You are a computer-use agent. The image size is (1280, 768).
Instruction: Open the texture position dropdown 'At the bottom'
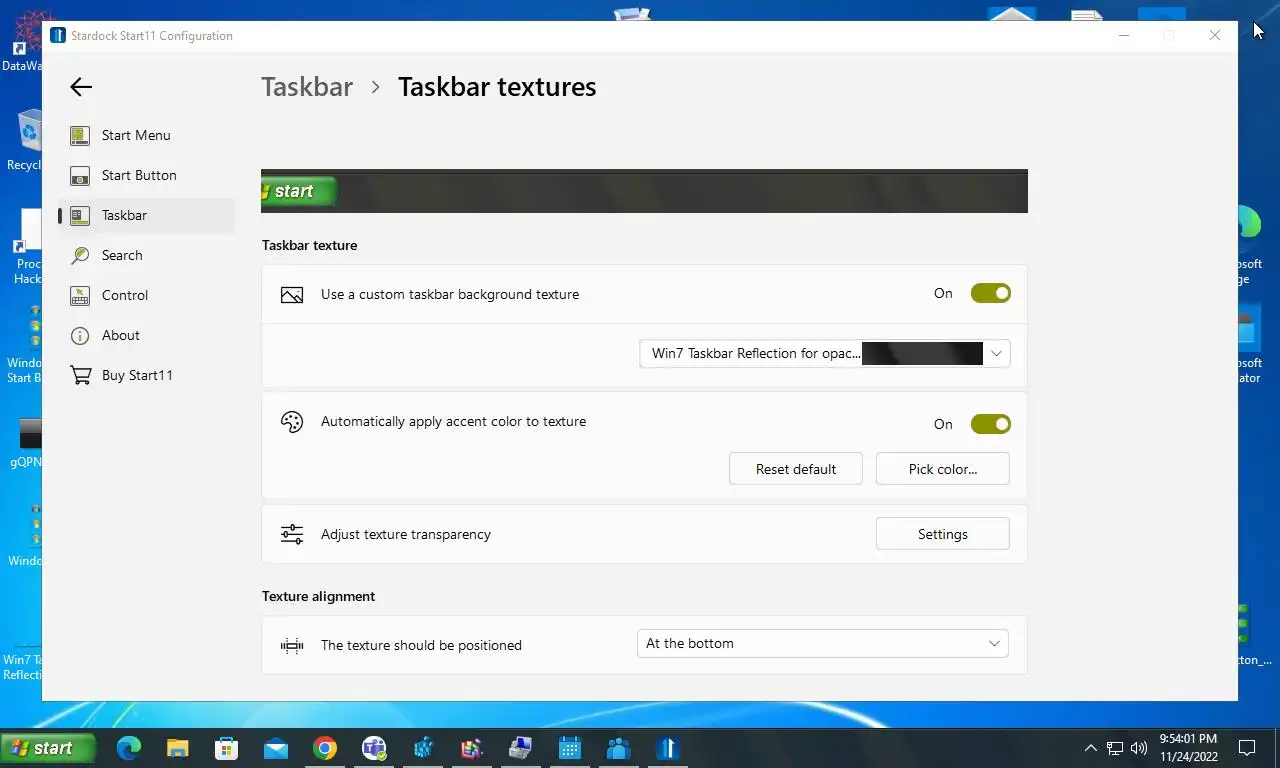point(822,643)
